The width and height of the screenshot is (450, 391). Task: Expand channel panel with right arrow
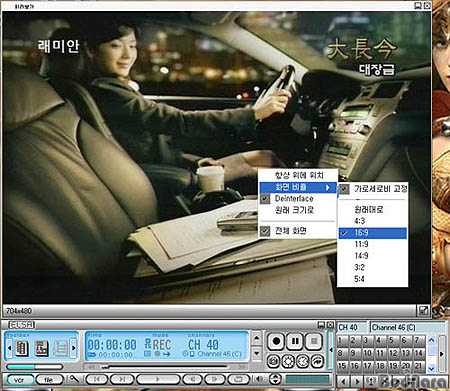point(442,354)
